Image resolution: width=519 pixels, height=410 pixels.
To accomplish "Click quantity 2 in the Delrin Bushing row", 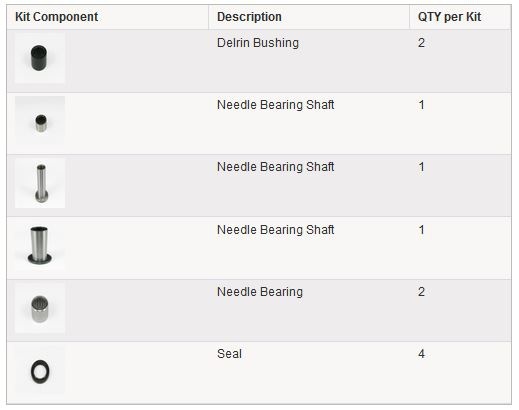I will point(421,43).
